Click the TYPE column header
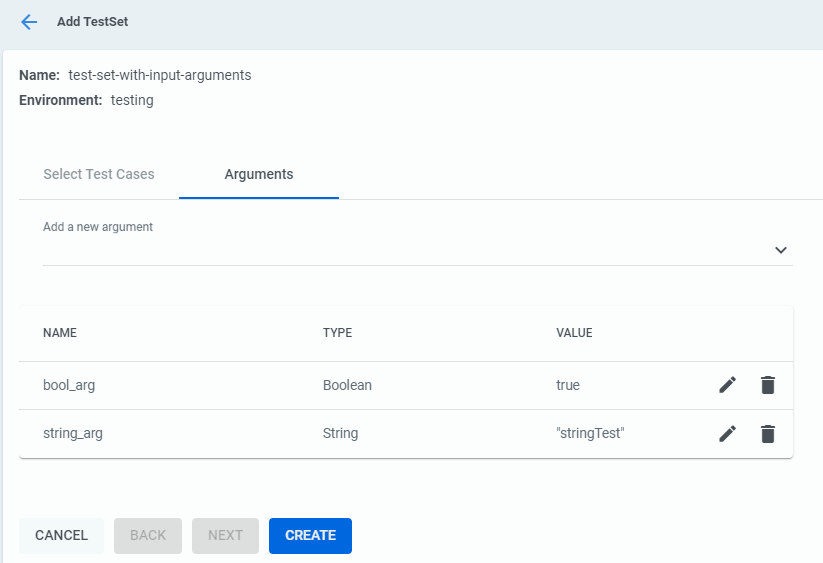The width and height of the screenshot is (823, 563). [x=337, y=333]
